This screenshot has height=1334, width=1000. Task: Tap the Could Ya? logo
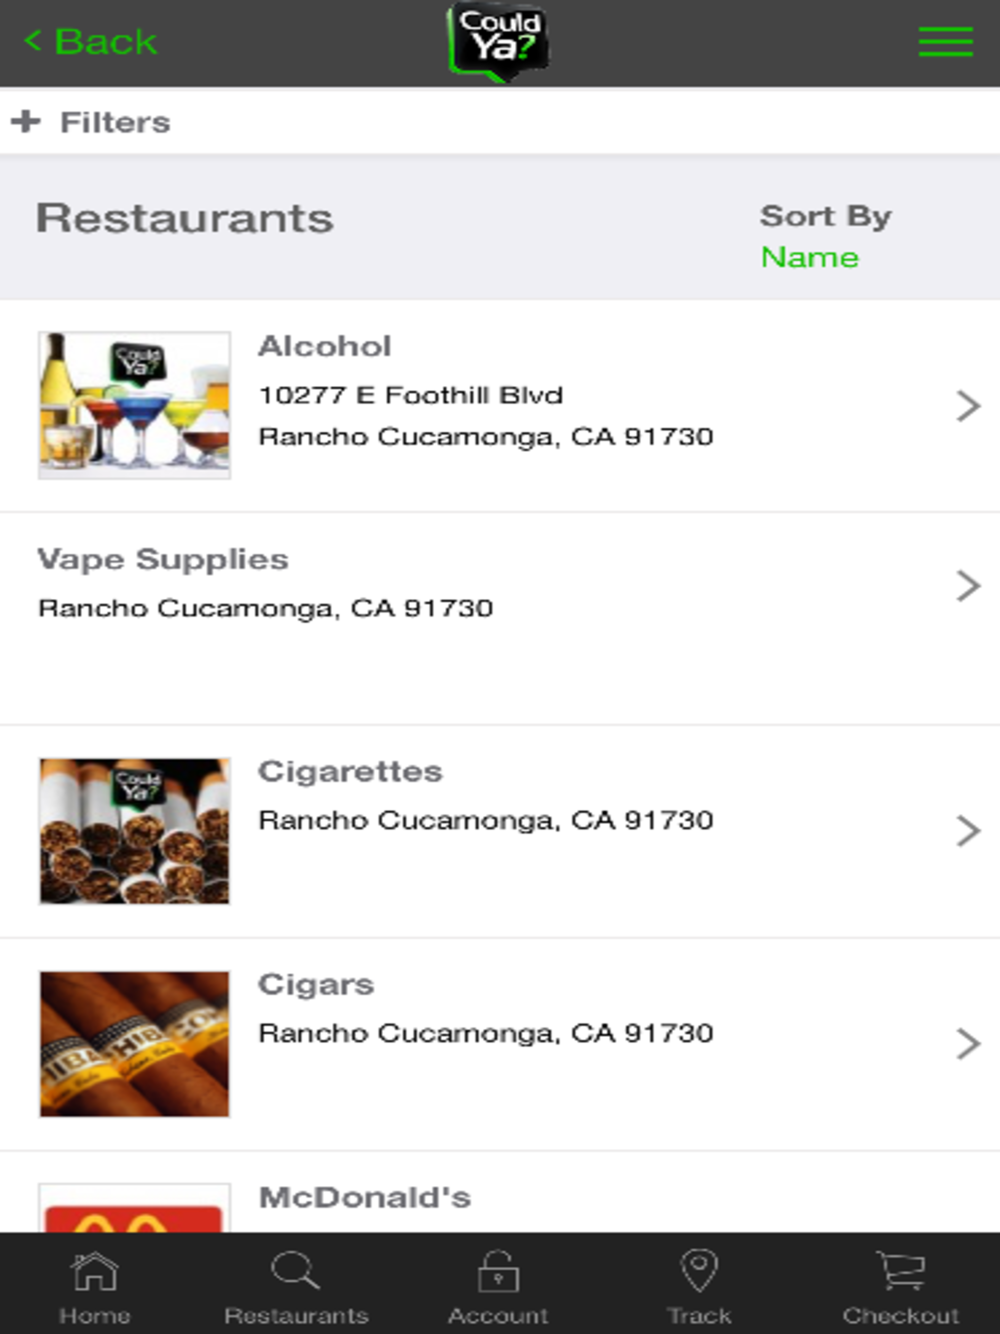tap(498, 42)
